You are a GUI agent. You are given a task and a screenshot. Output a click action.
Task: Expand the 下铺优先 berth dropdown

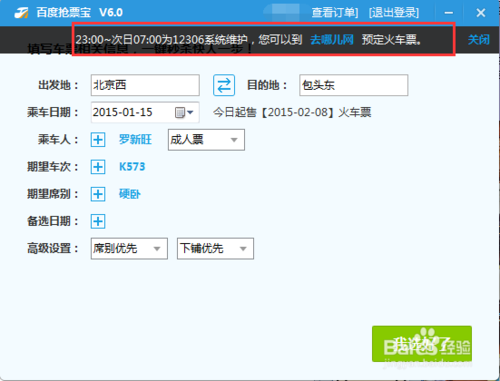pos(215,248)
